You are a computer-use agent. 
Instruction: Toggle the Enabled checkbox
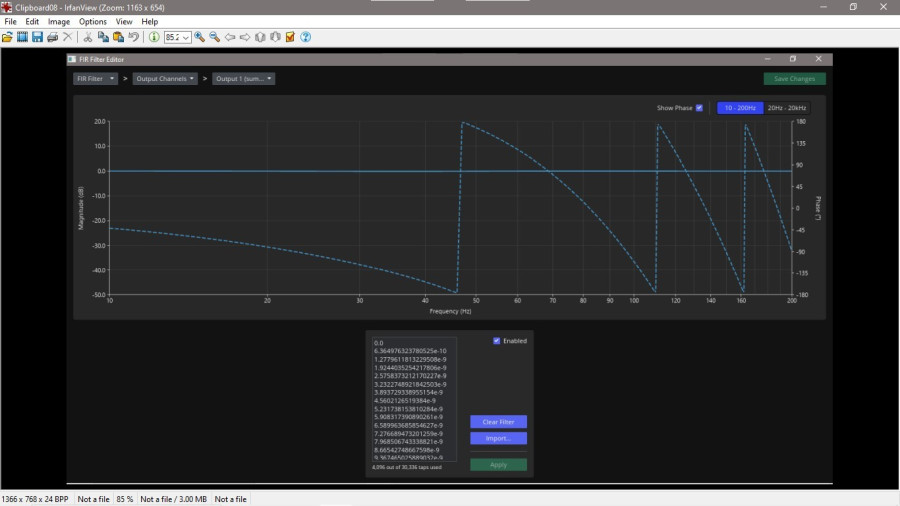click(x=496, y=341)
